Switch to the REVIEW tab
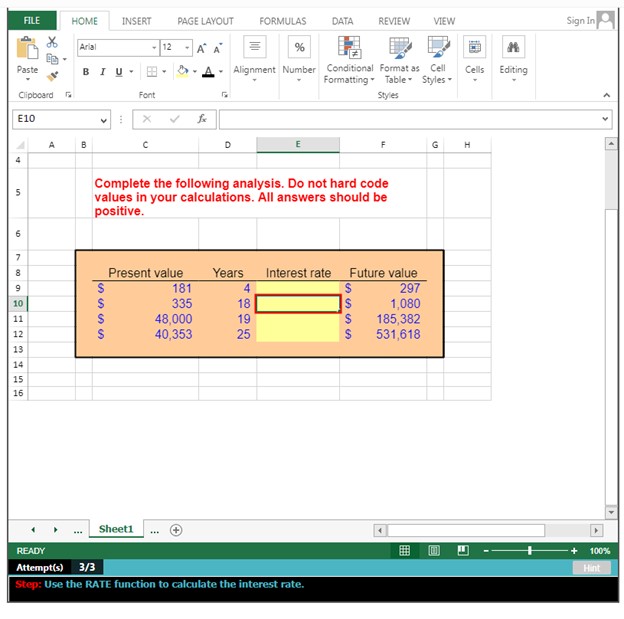Viewport: 624px width, 619px height. (x=394, y=21)
